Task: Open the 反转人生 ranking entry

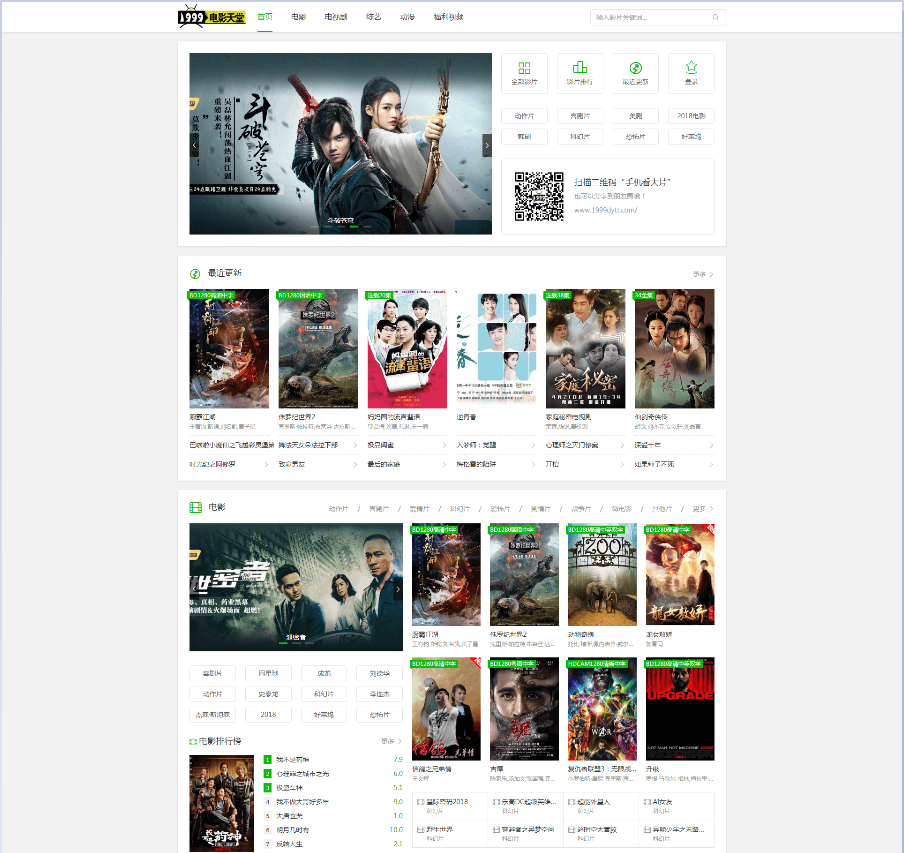Action: [289, 844]
